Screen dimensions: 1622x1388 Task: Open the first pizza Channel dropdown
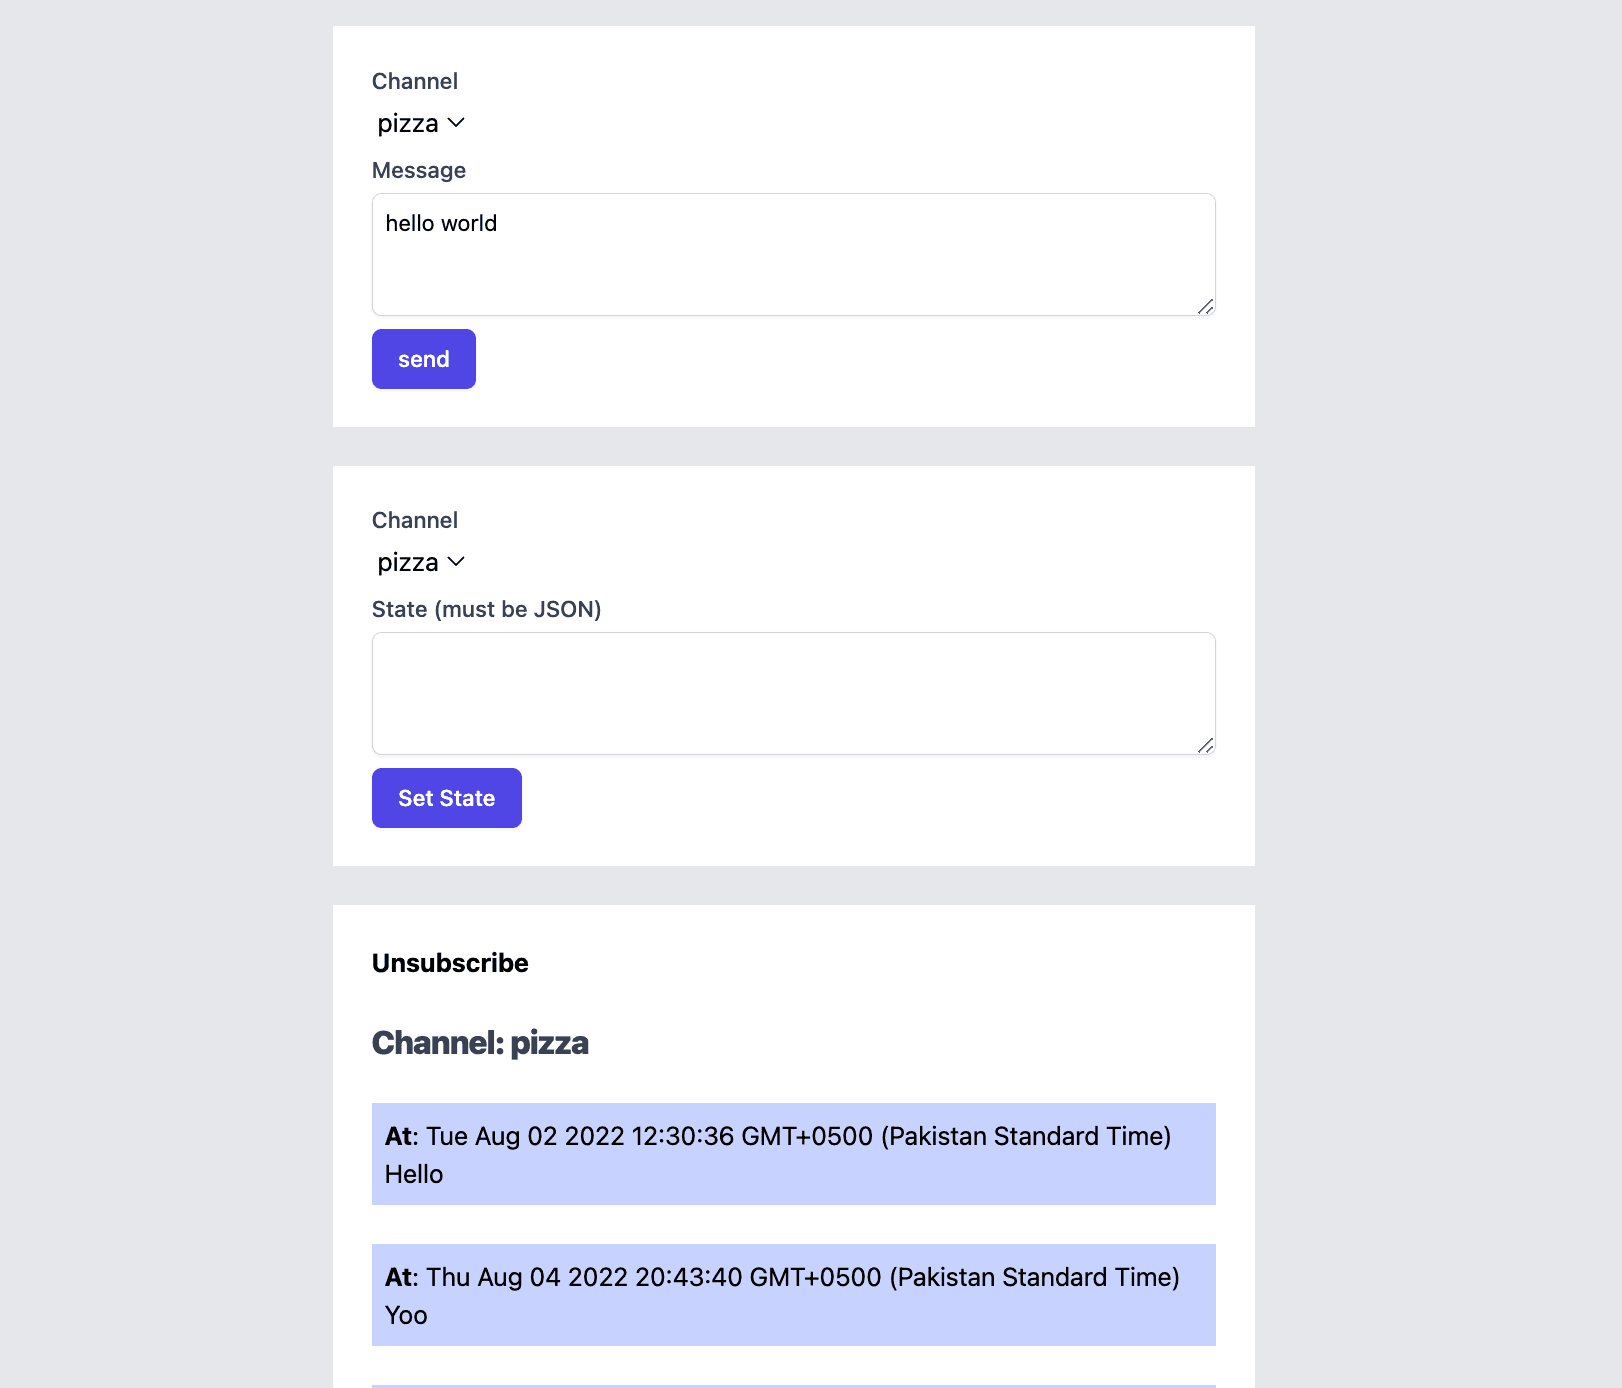pyautogui.click(x=420, y=122)
